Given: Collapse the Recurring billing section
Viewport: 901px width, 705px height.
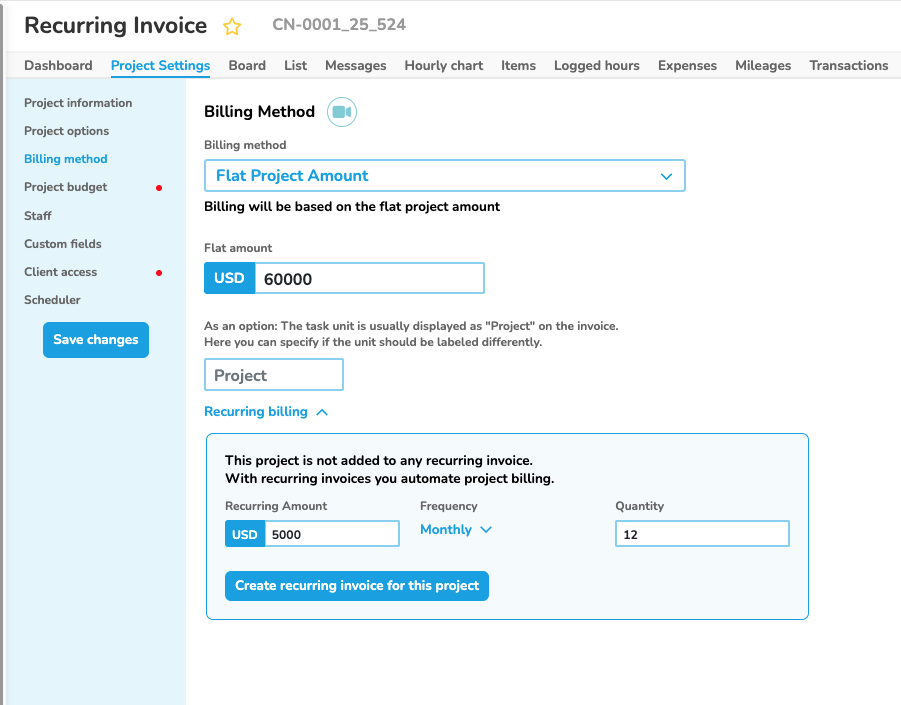Looking at the screenshot, I should [x=266, y=411].
